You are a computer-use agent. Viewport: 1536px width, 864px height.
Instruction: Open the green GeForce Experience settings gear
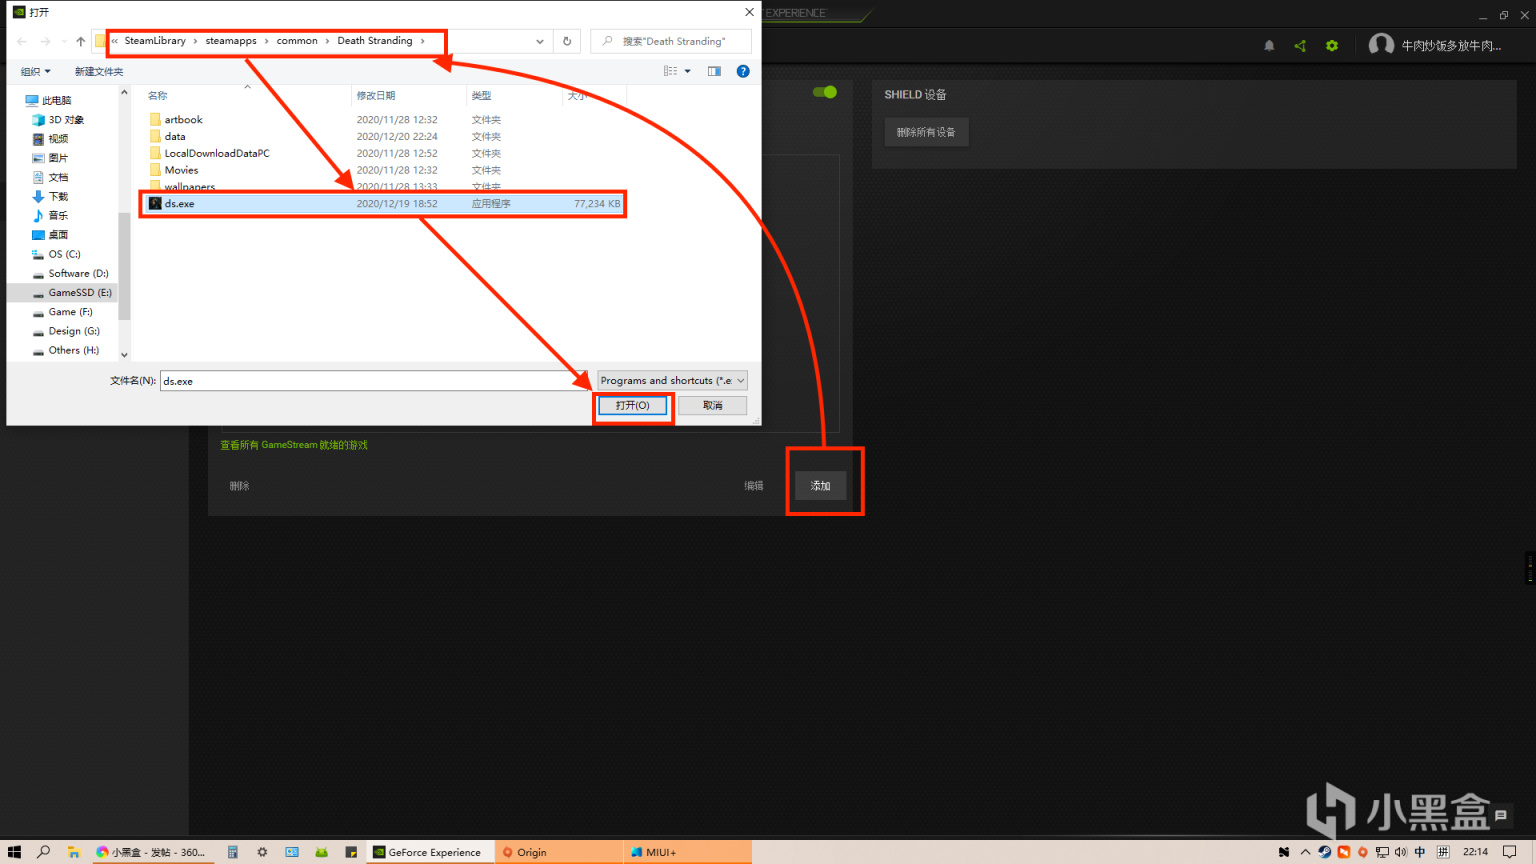click(1332, 45)
